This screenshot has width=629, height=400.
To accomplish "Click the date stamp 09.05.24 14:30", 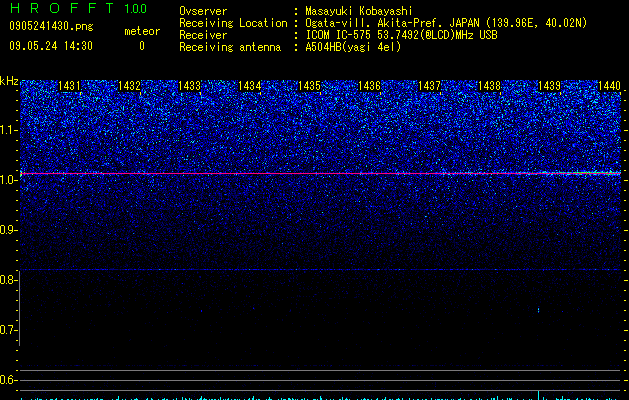I will click(x=51, y=46).
